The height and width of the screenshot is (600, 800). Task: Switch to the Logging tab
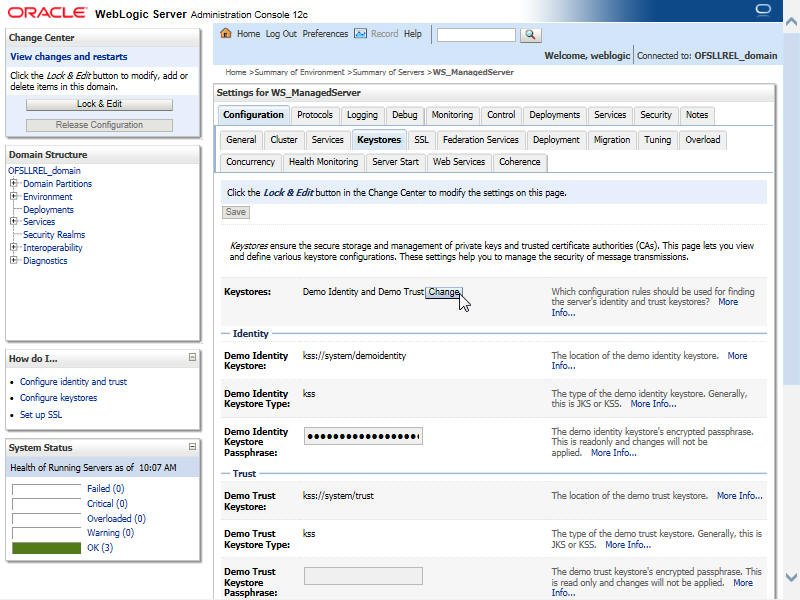362,115
